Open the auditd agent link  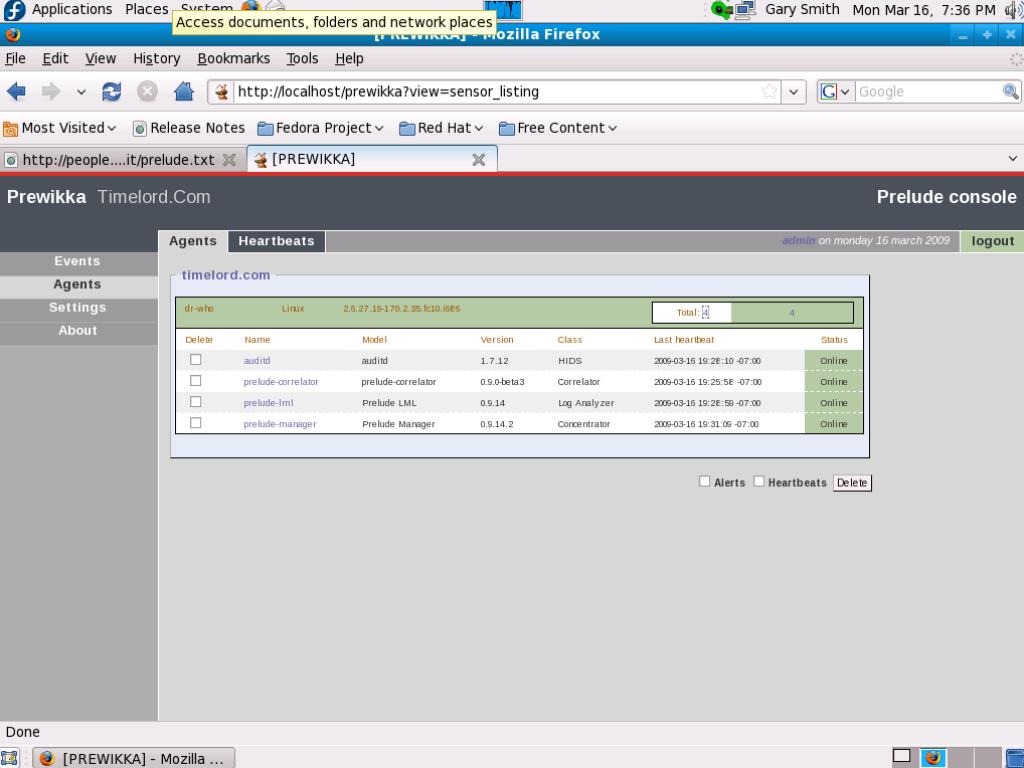pyautogui.click(x=257, y=360)
